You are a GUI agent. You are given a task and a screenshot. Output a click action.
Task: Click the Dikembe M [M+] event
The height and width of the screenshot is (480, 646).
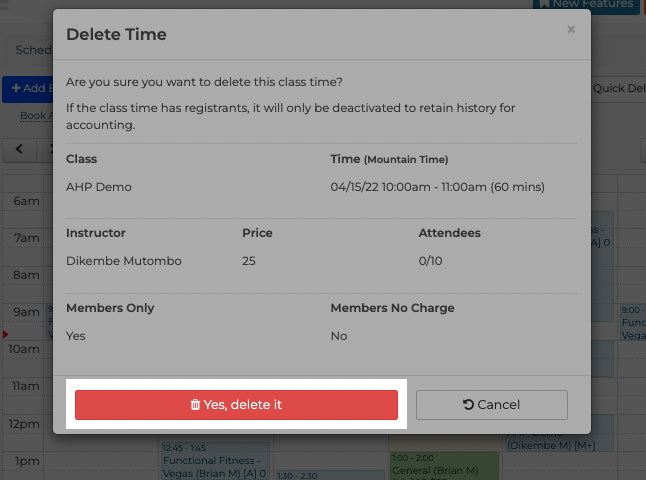coord(551,446)
